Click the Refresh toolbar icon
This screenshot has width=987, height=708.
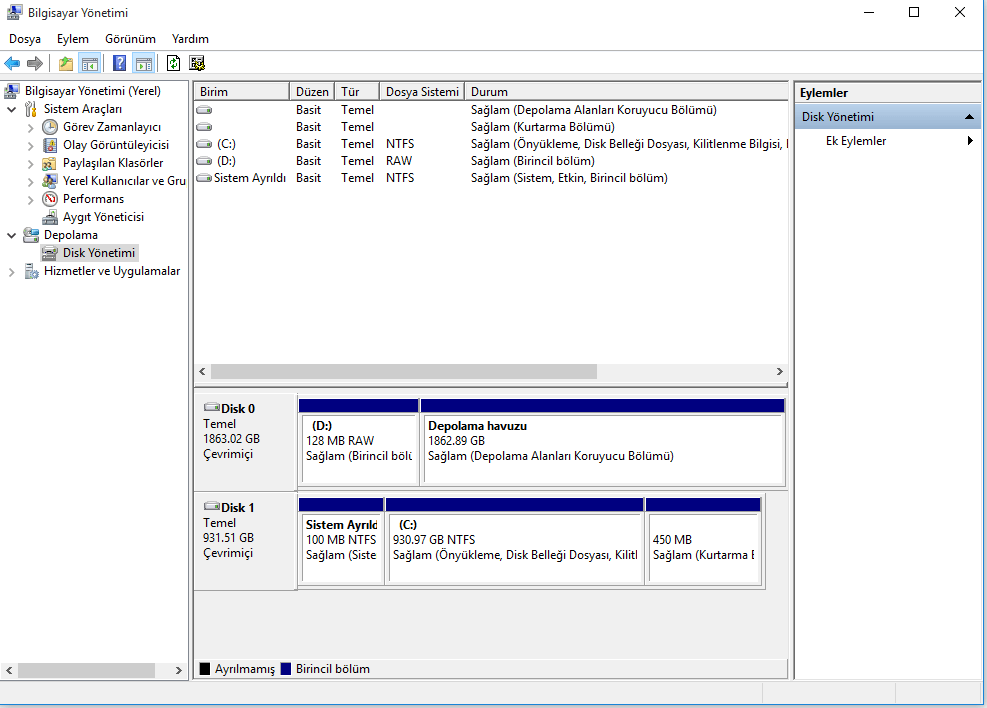click(173, 63)
